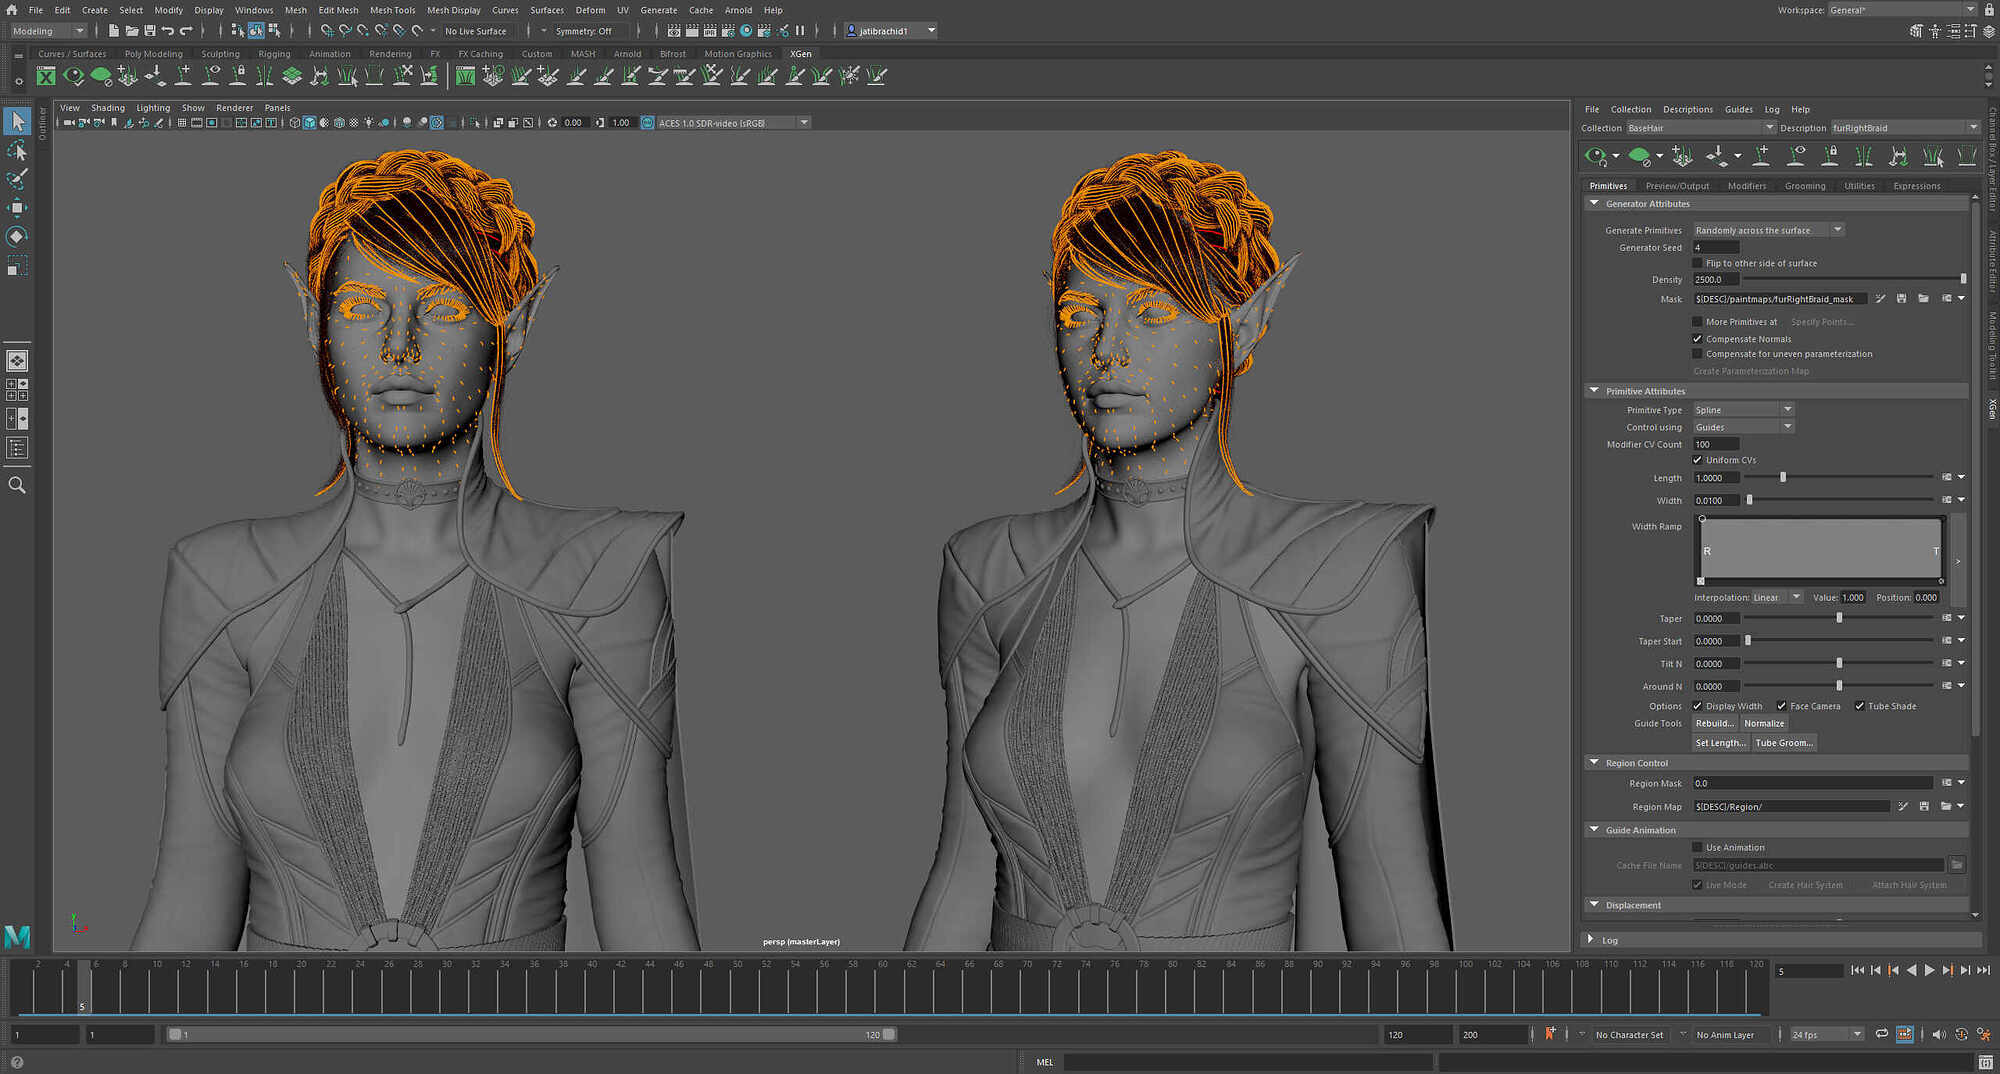Select the arrow Select tool in toolbox
The width and height of the screenshot is (2000, 1074).
[17, 122]
